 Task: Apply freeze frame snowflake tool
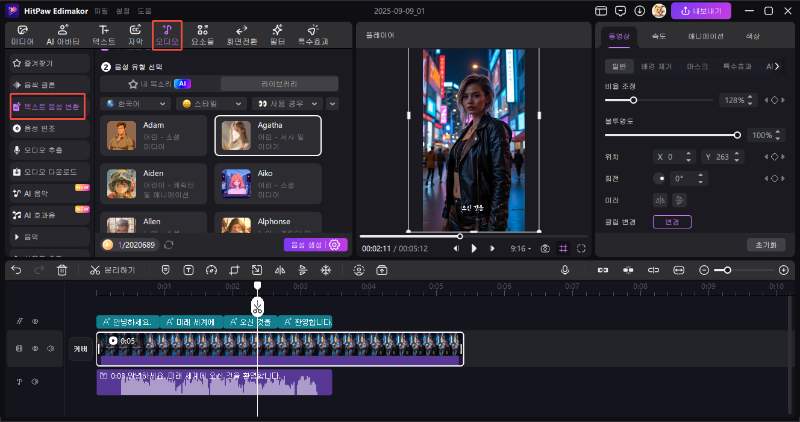tap(326, 270)
